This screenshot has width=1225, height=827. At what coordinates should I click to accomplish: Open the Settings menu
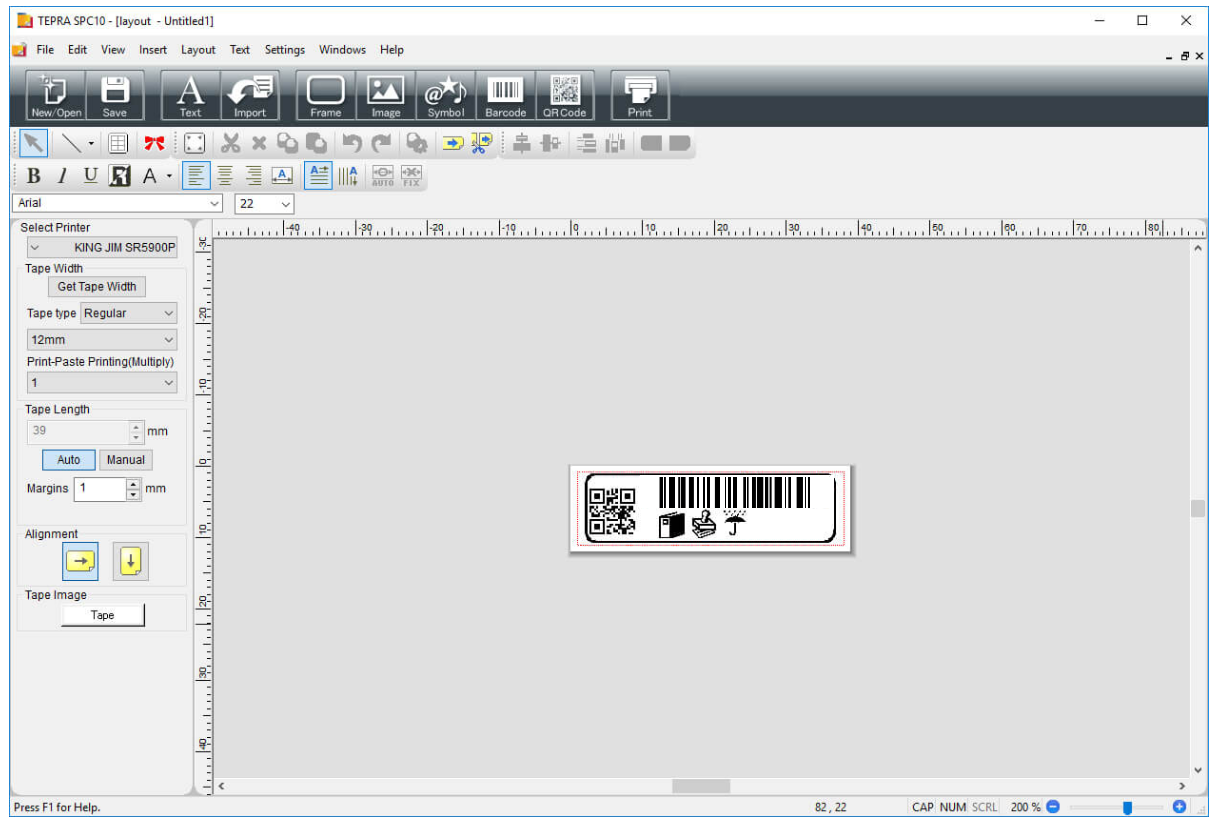tap(285, 50)
